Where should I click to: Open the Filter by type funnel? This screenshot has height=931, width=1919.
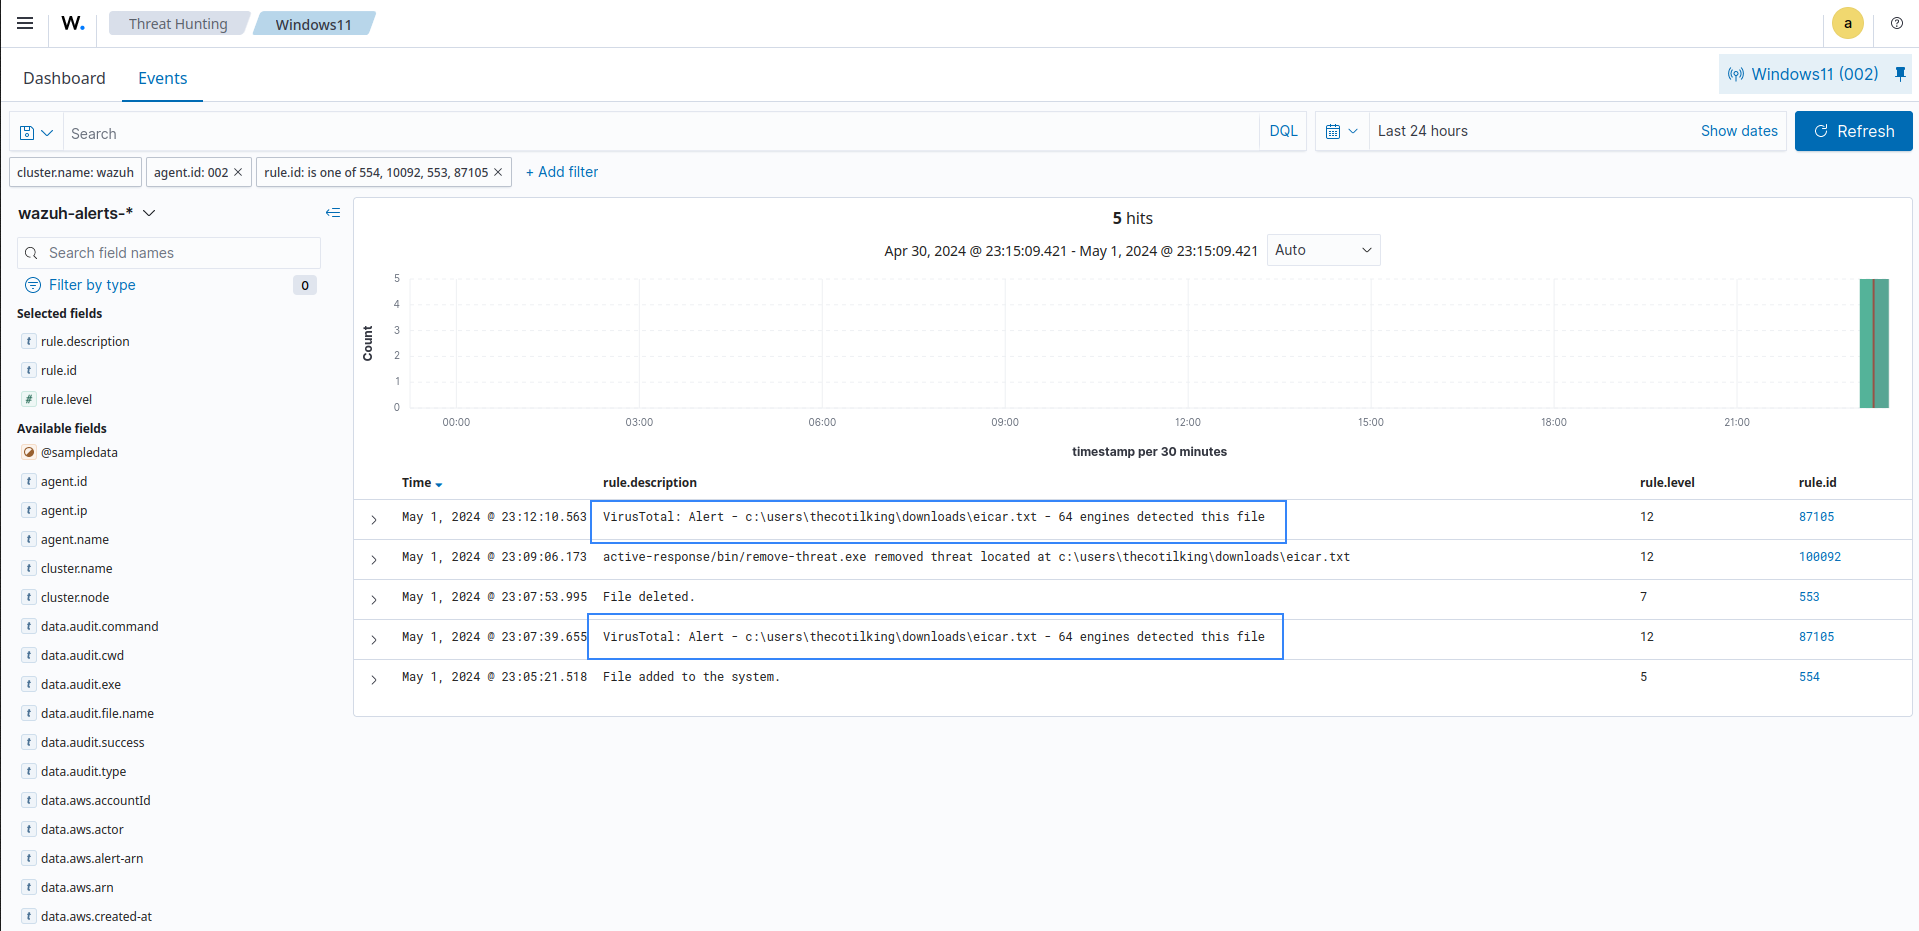tap(80, 285)
